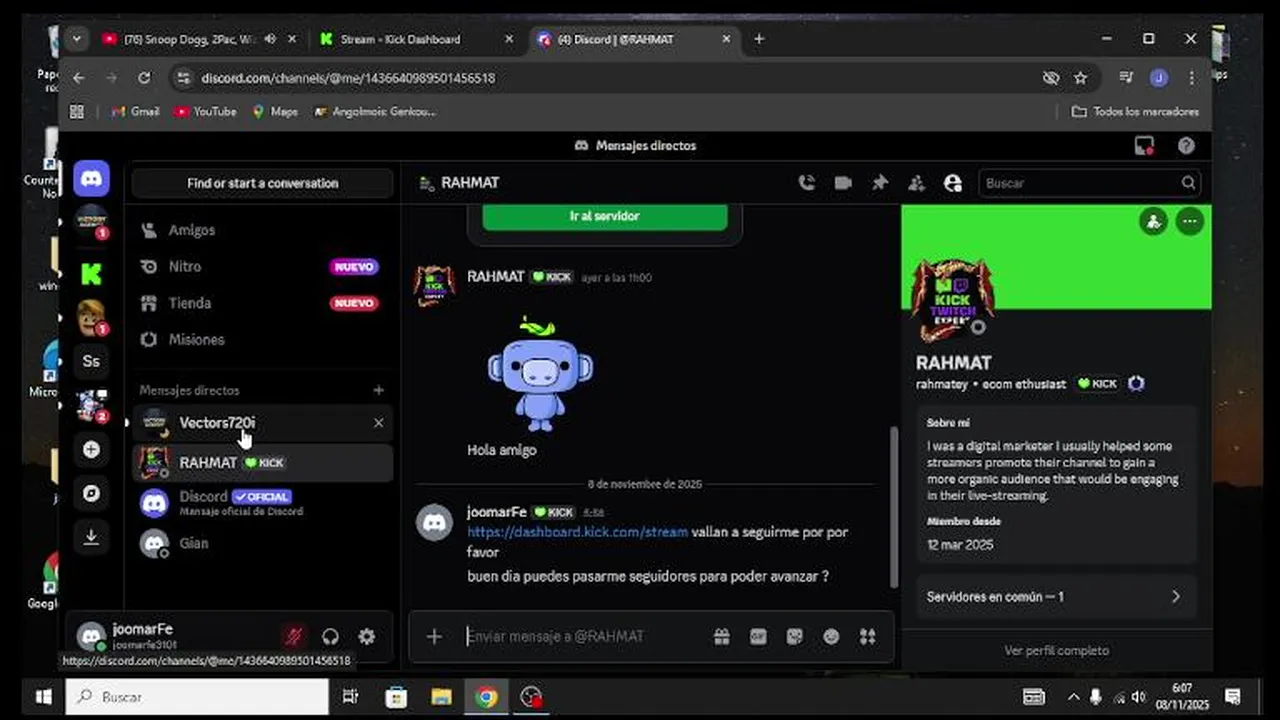Open the Todos los marcadores folder

tap(1135, 112)
